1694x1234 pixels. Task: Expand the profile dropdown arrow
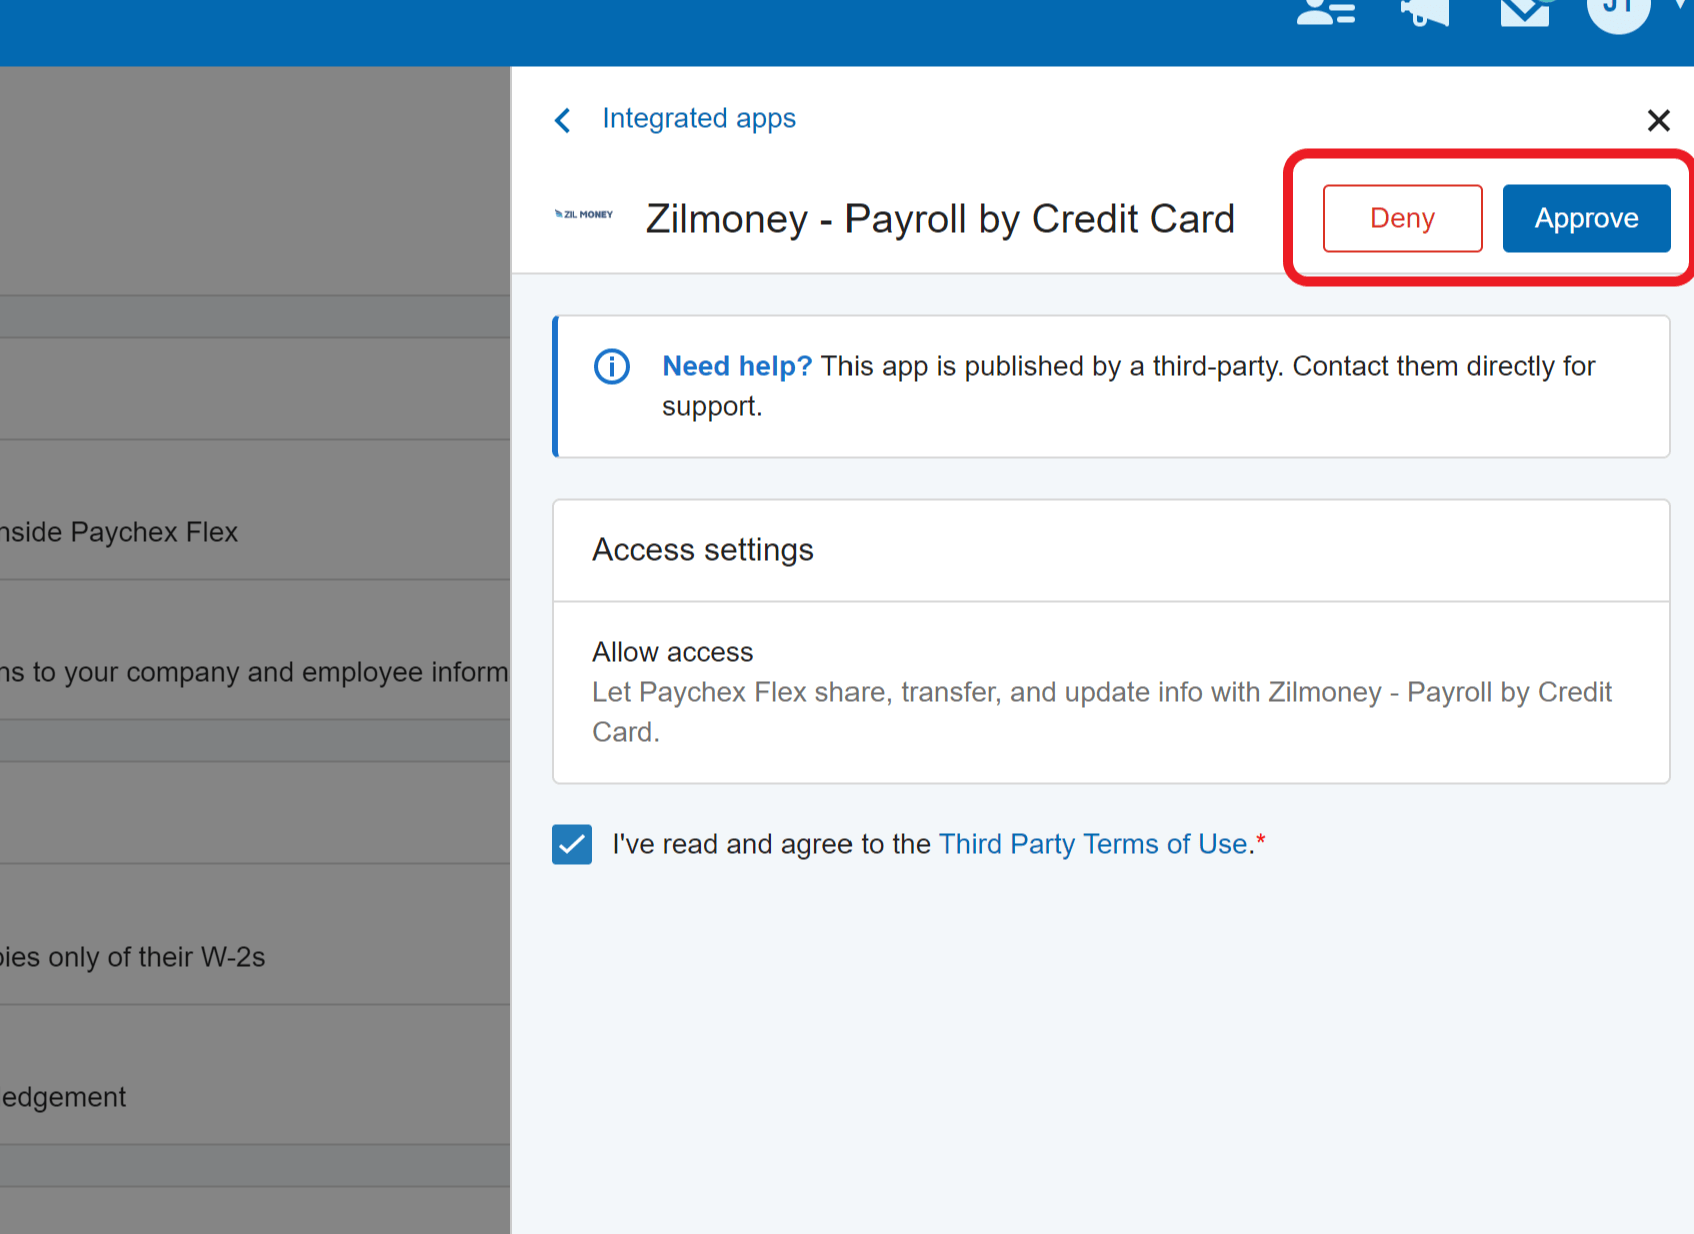[x=1682, y=6]
